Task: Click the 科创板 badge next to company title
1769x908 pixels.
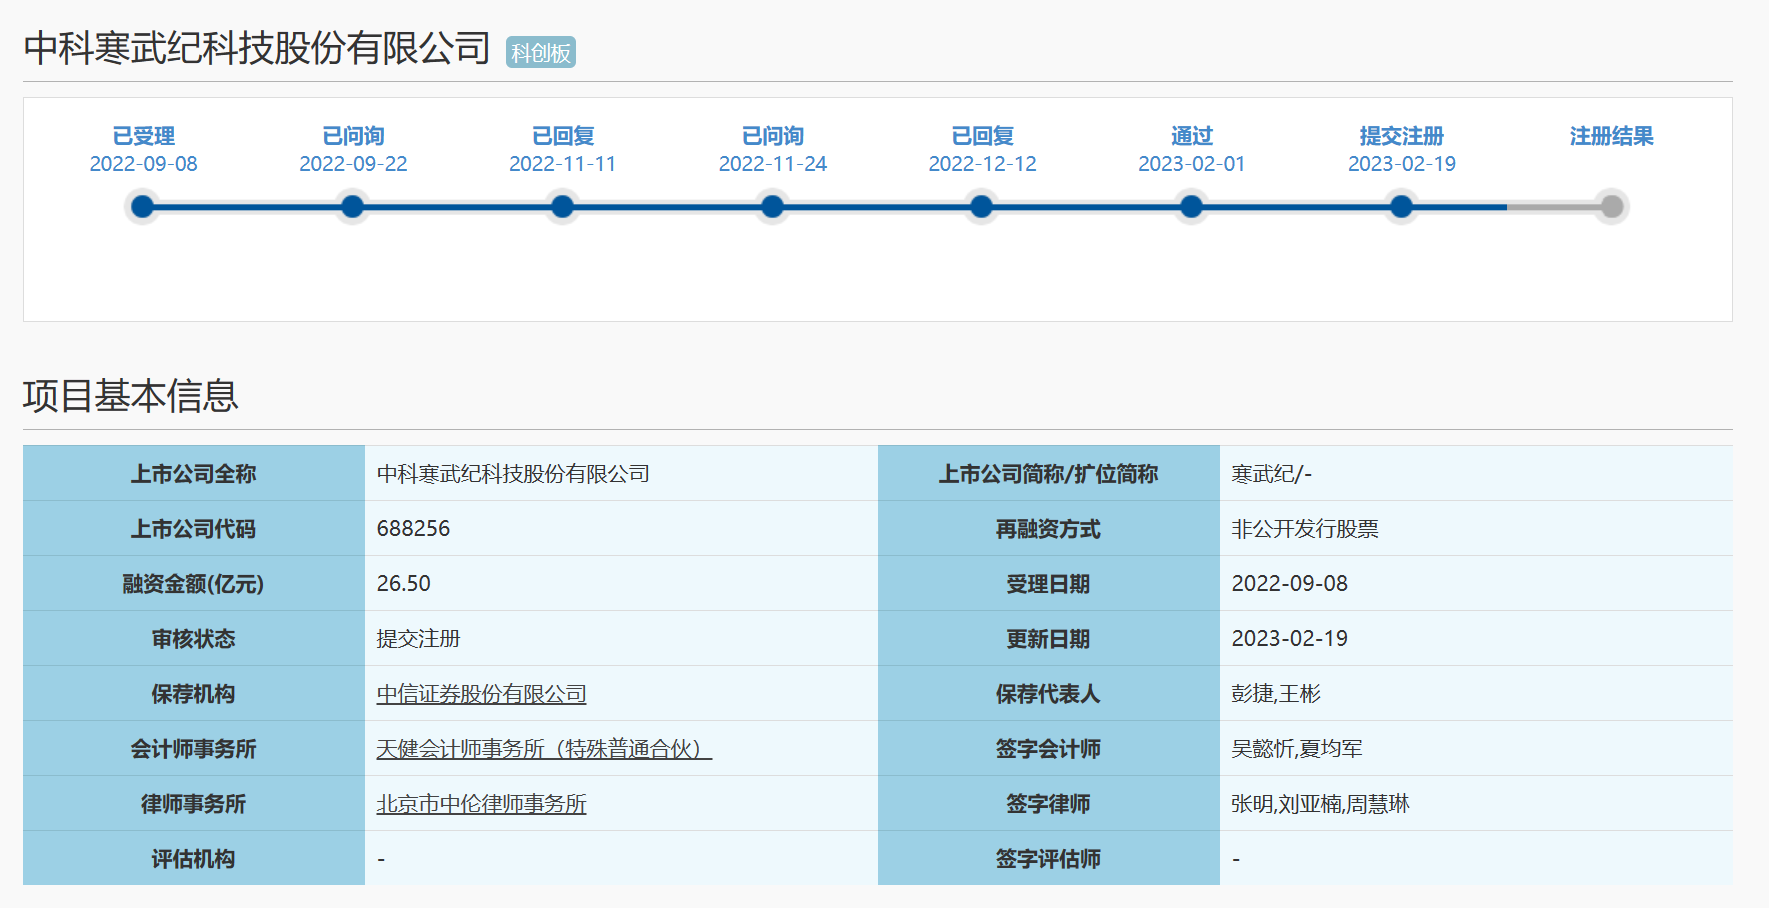Action: (541, 53)
